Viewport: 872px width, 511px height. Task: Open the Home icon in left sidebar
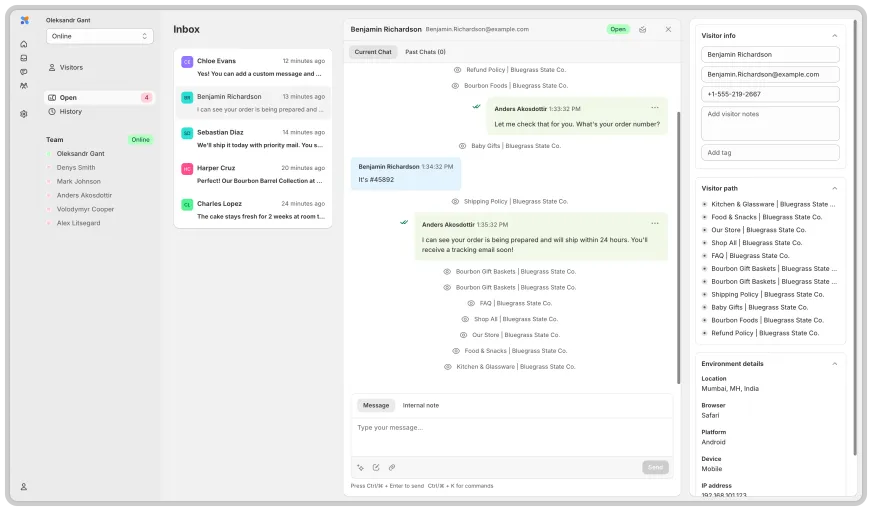tap(24, 44)
